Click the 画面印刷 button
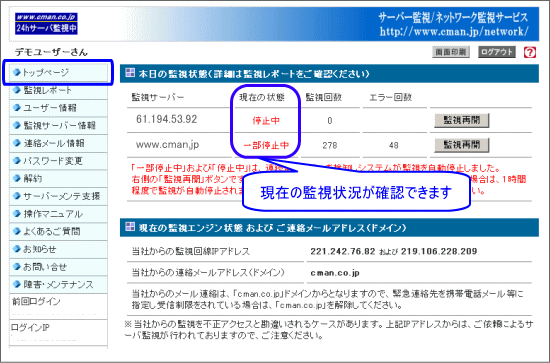Screen dimensions: 550x363 pyautogui.click(x=451, y=52)
